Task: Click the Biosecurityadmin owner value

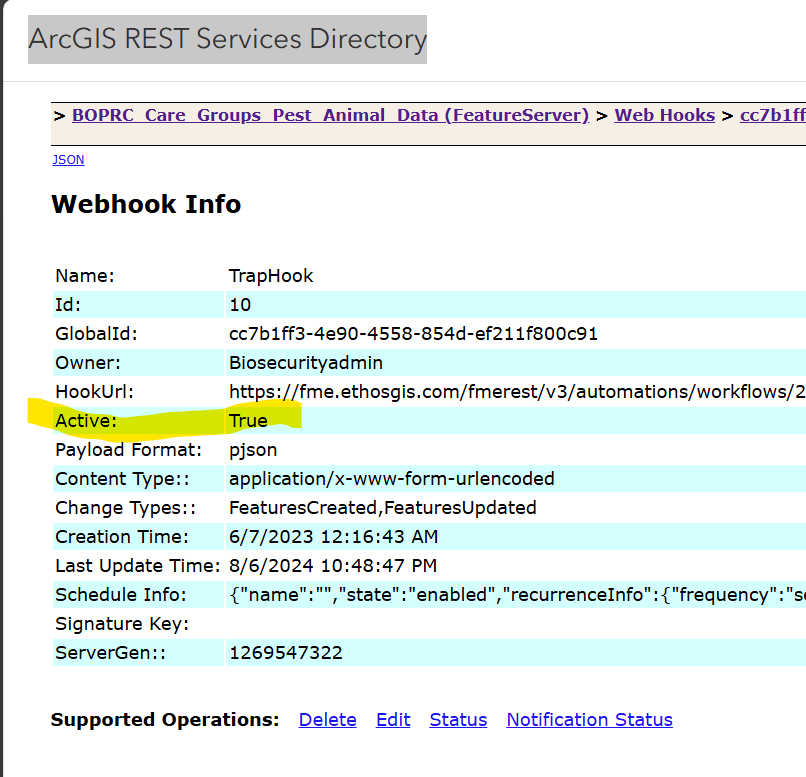Action: 306,363
